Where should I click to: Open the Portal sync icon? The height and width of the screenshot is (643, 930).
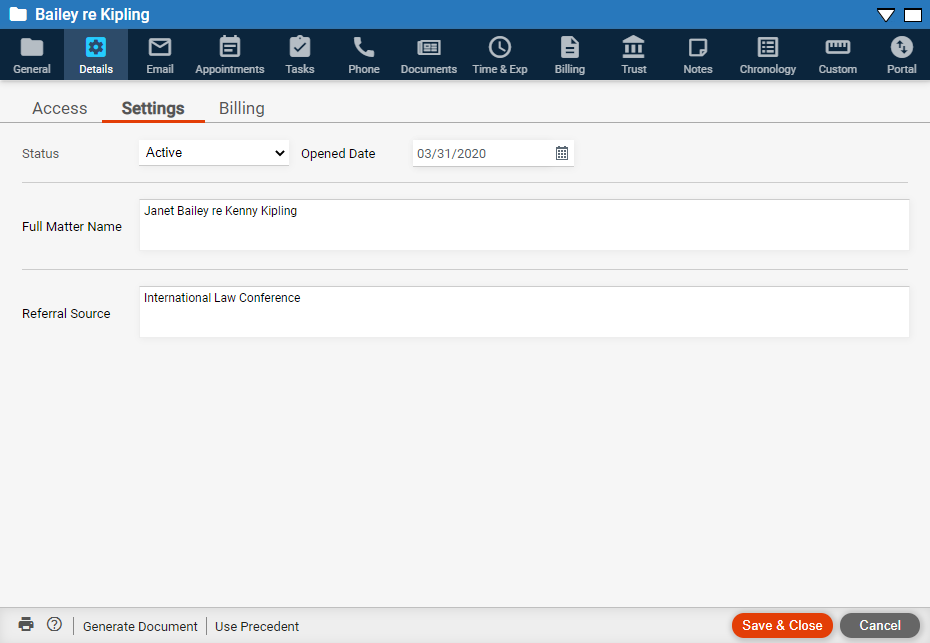[902, 47]
